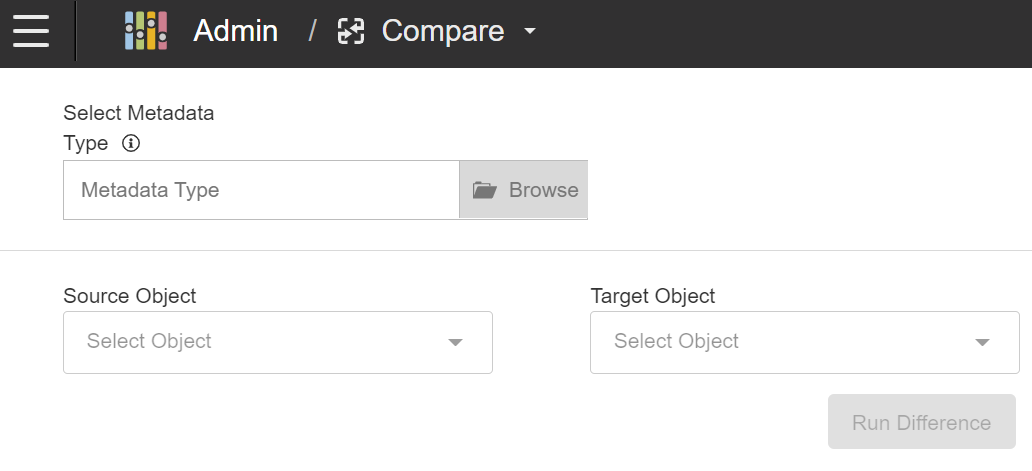Image resolution: width=1032 pixels, height=471 pixels.
Task: Go to Admin in the breadcrumb
Action: pos(235,31)
